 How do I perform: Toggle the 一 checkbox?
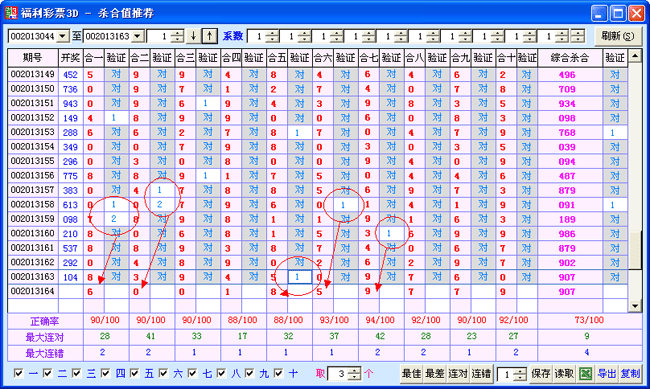[18, 373]
